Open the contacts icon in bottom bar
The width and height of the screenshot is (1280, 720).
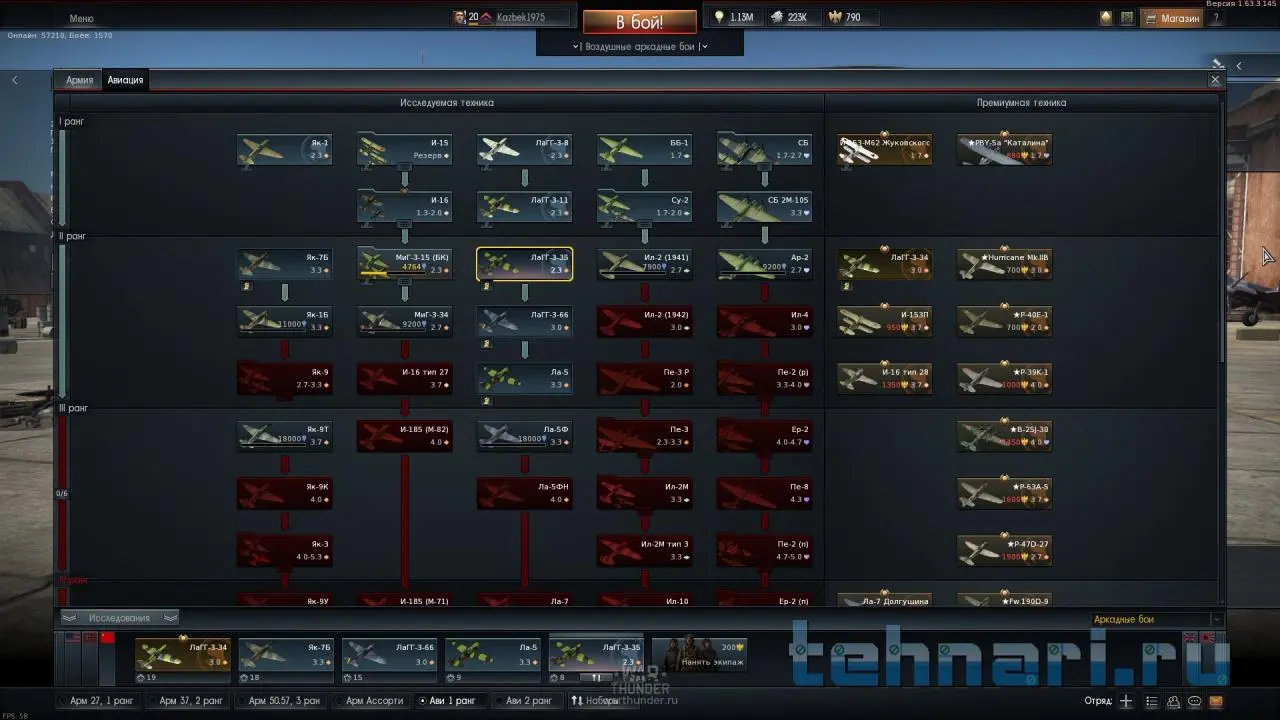click(1174, 701)
